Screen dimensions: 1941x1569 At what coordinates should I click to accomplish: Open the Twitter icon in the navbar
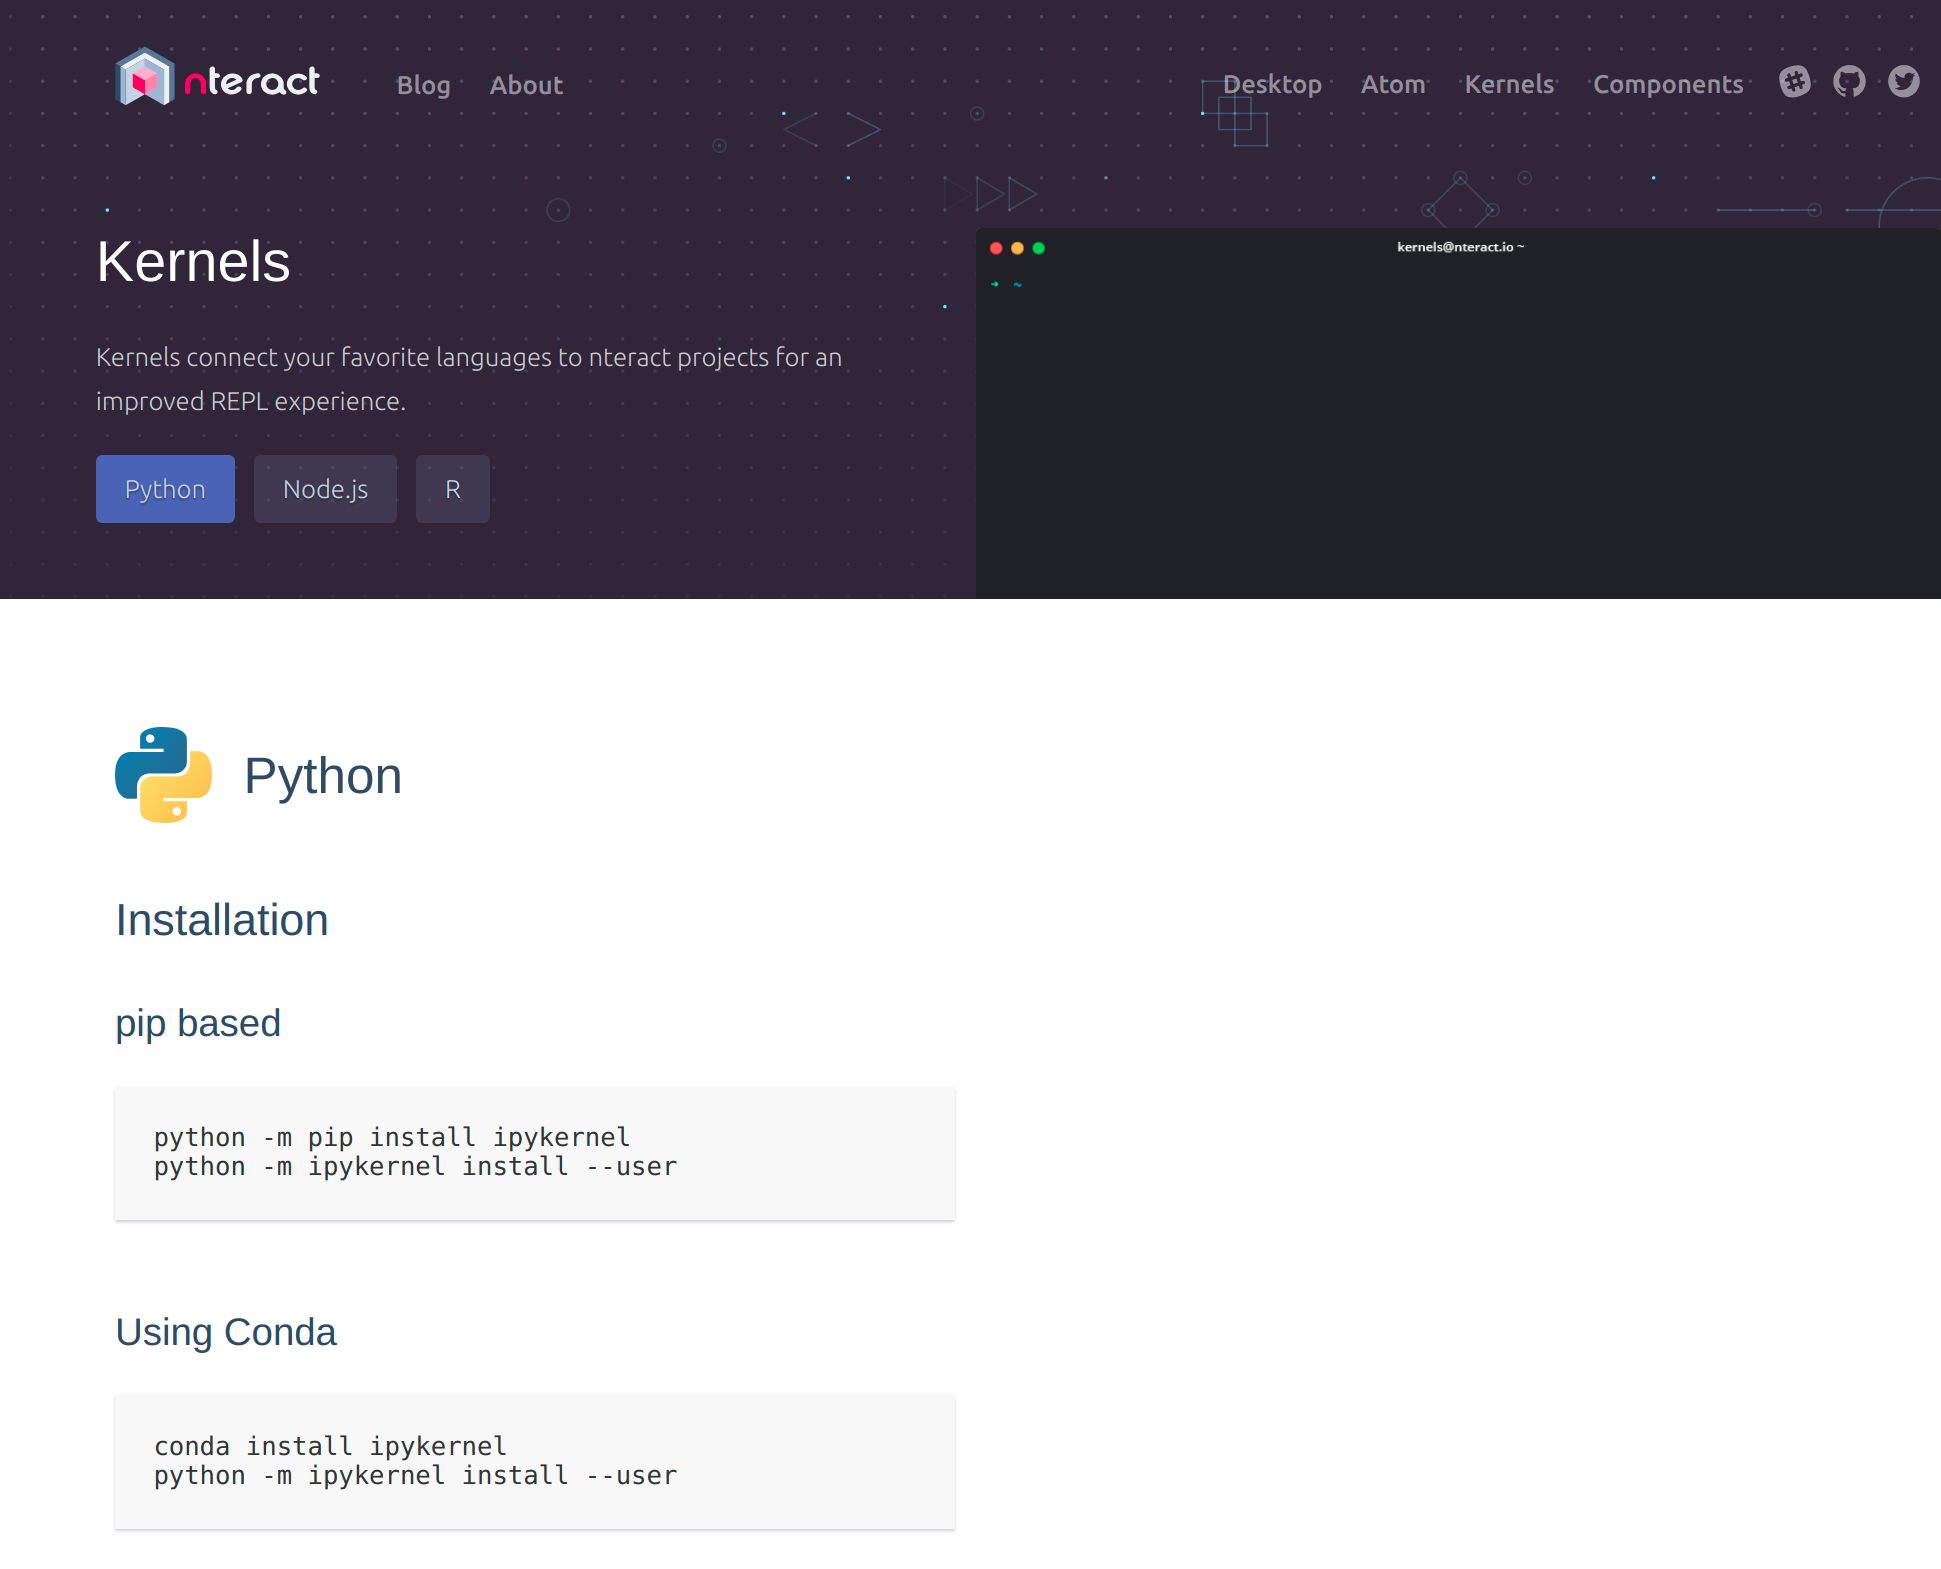tap(1903, 83)
